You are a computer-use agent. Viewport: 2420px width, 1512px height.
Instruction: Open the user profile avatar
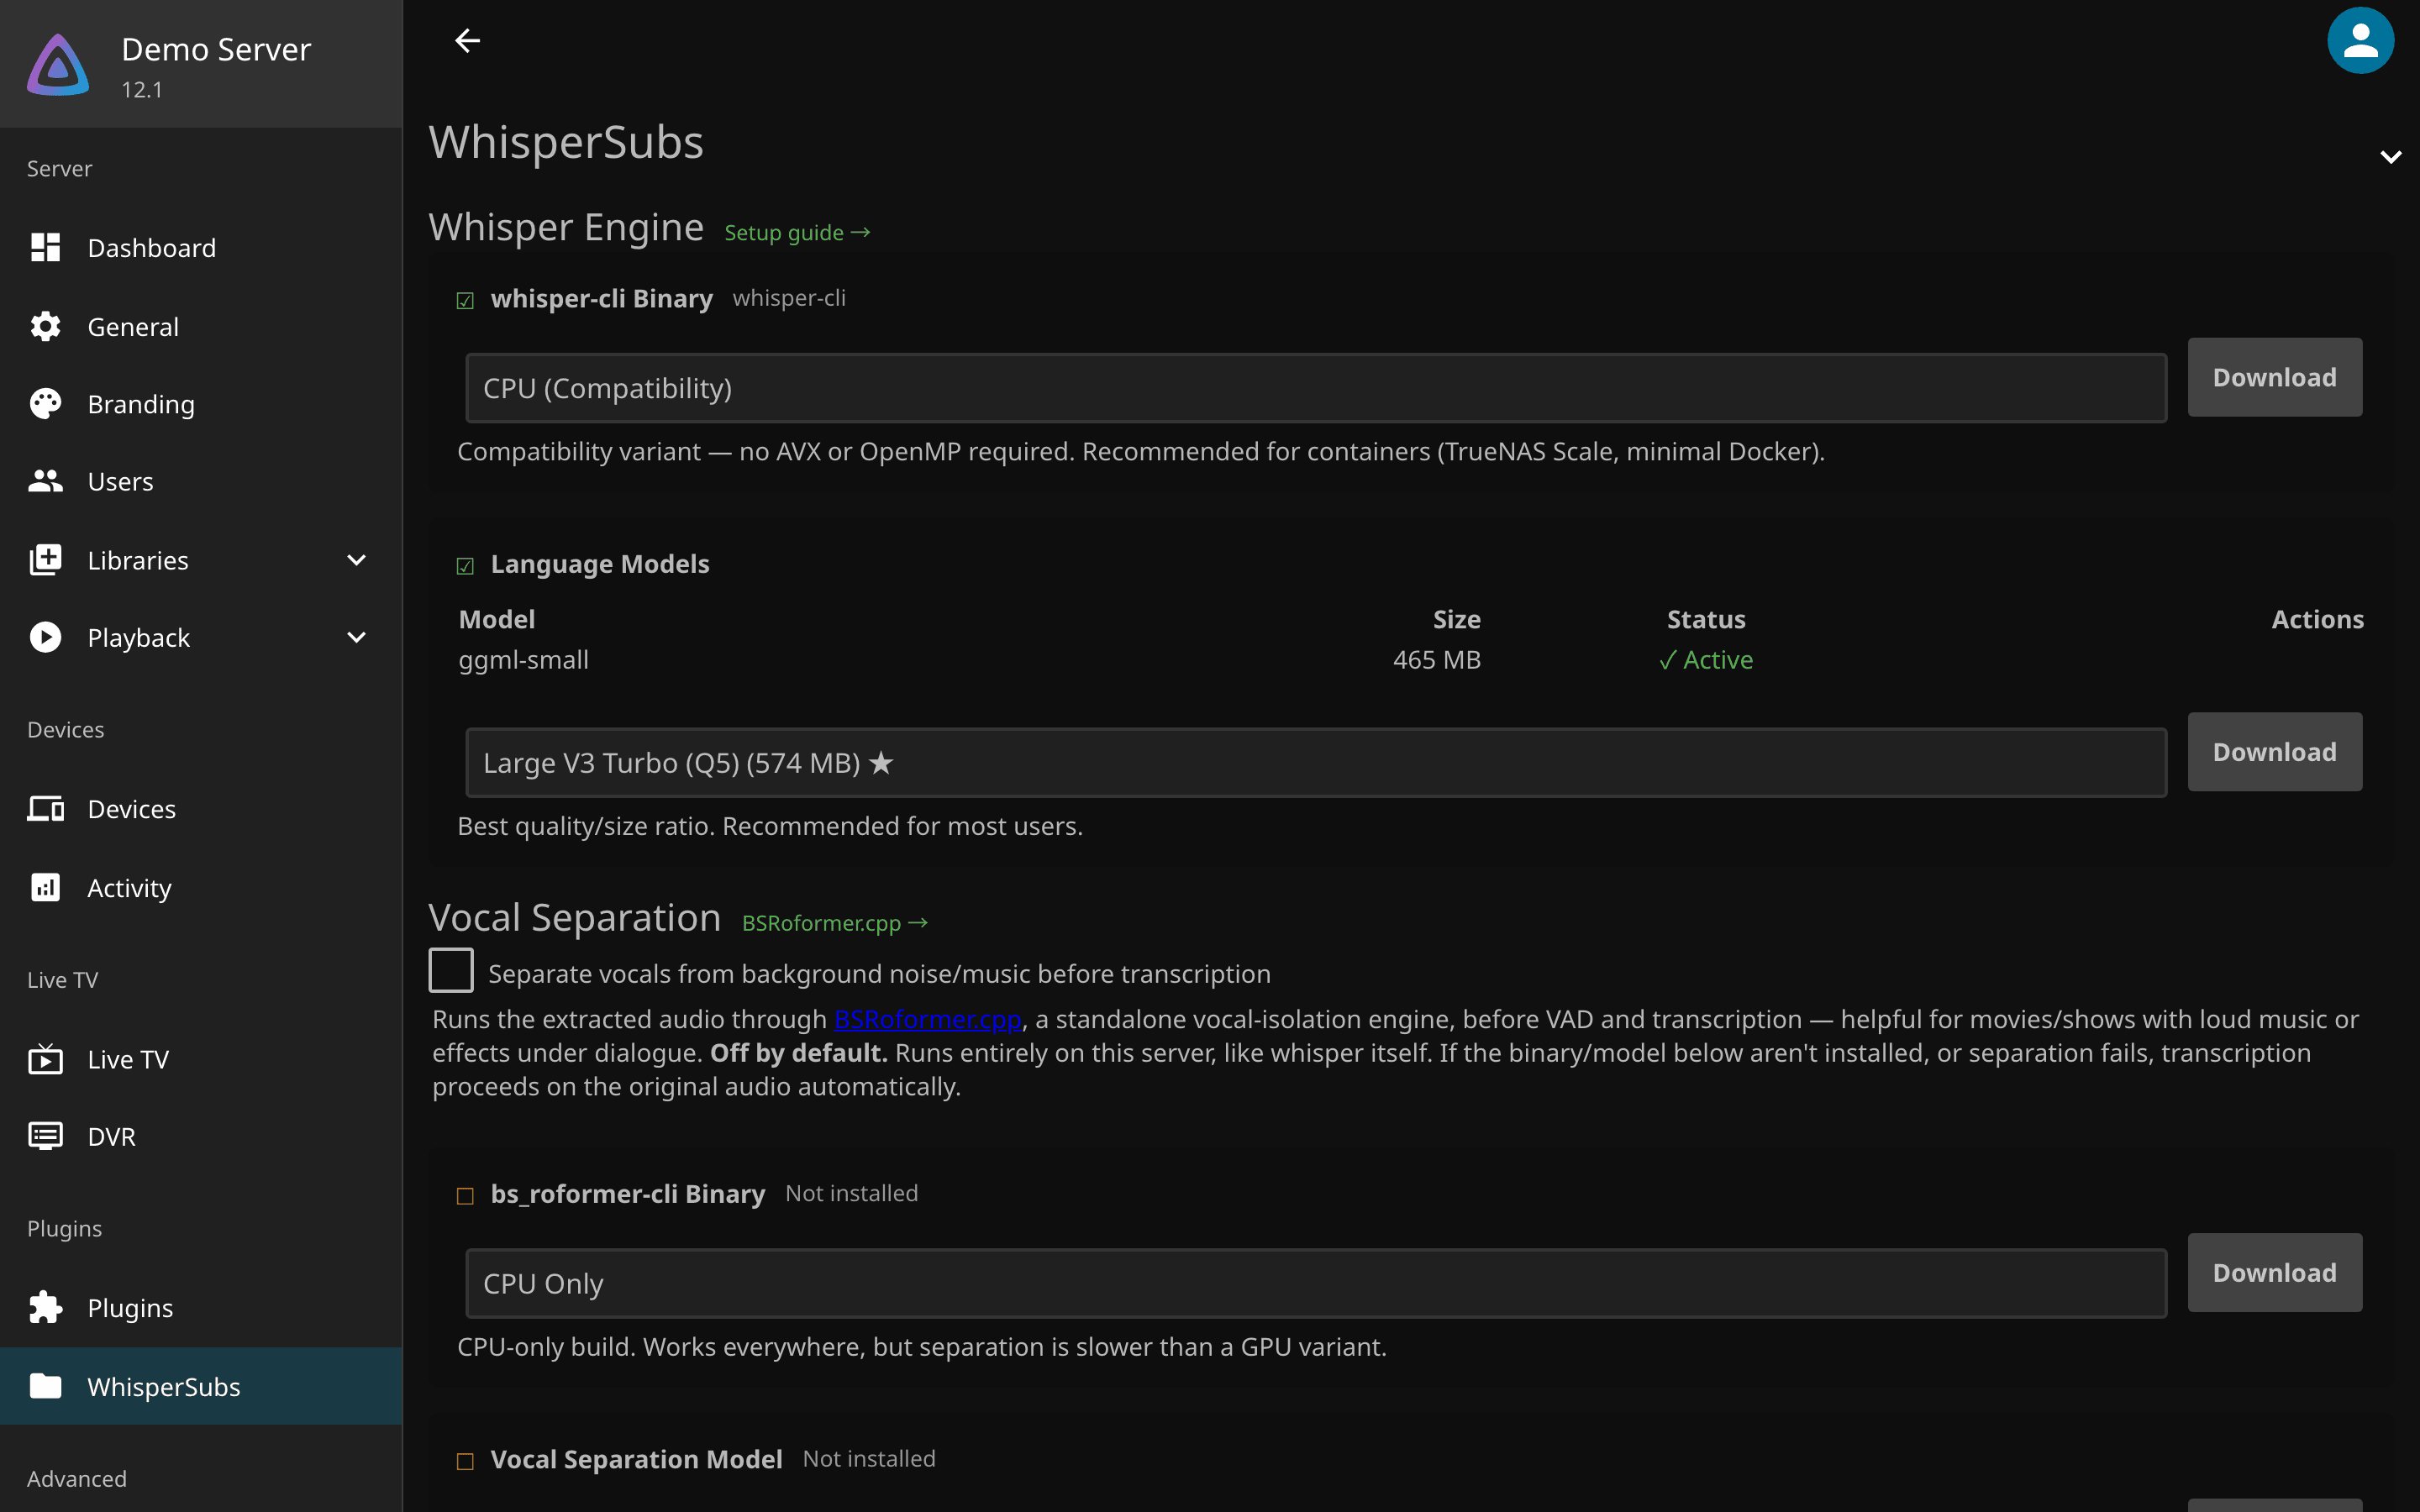2360,40
